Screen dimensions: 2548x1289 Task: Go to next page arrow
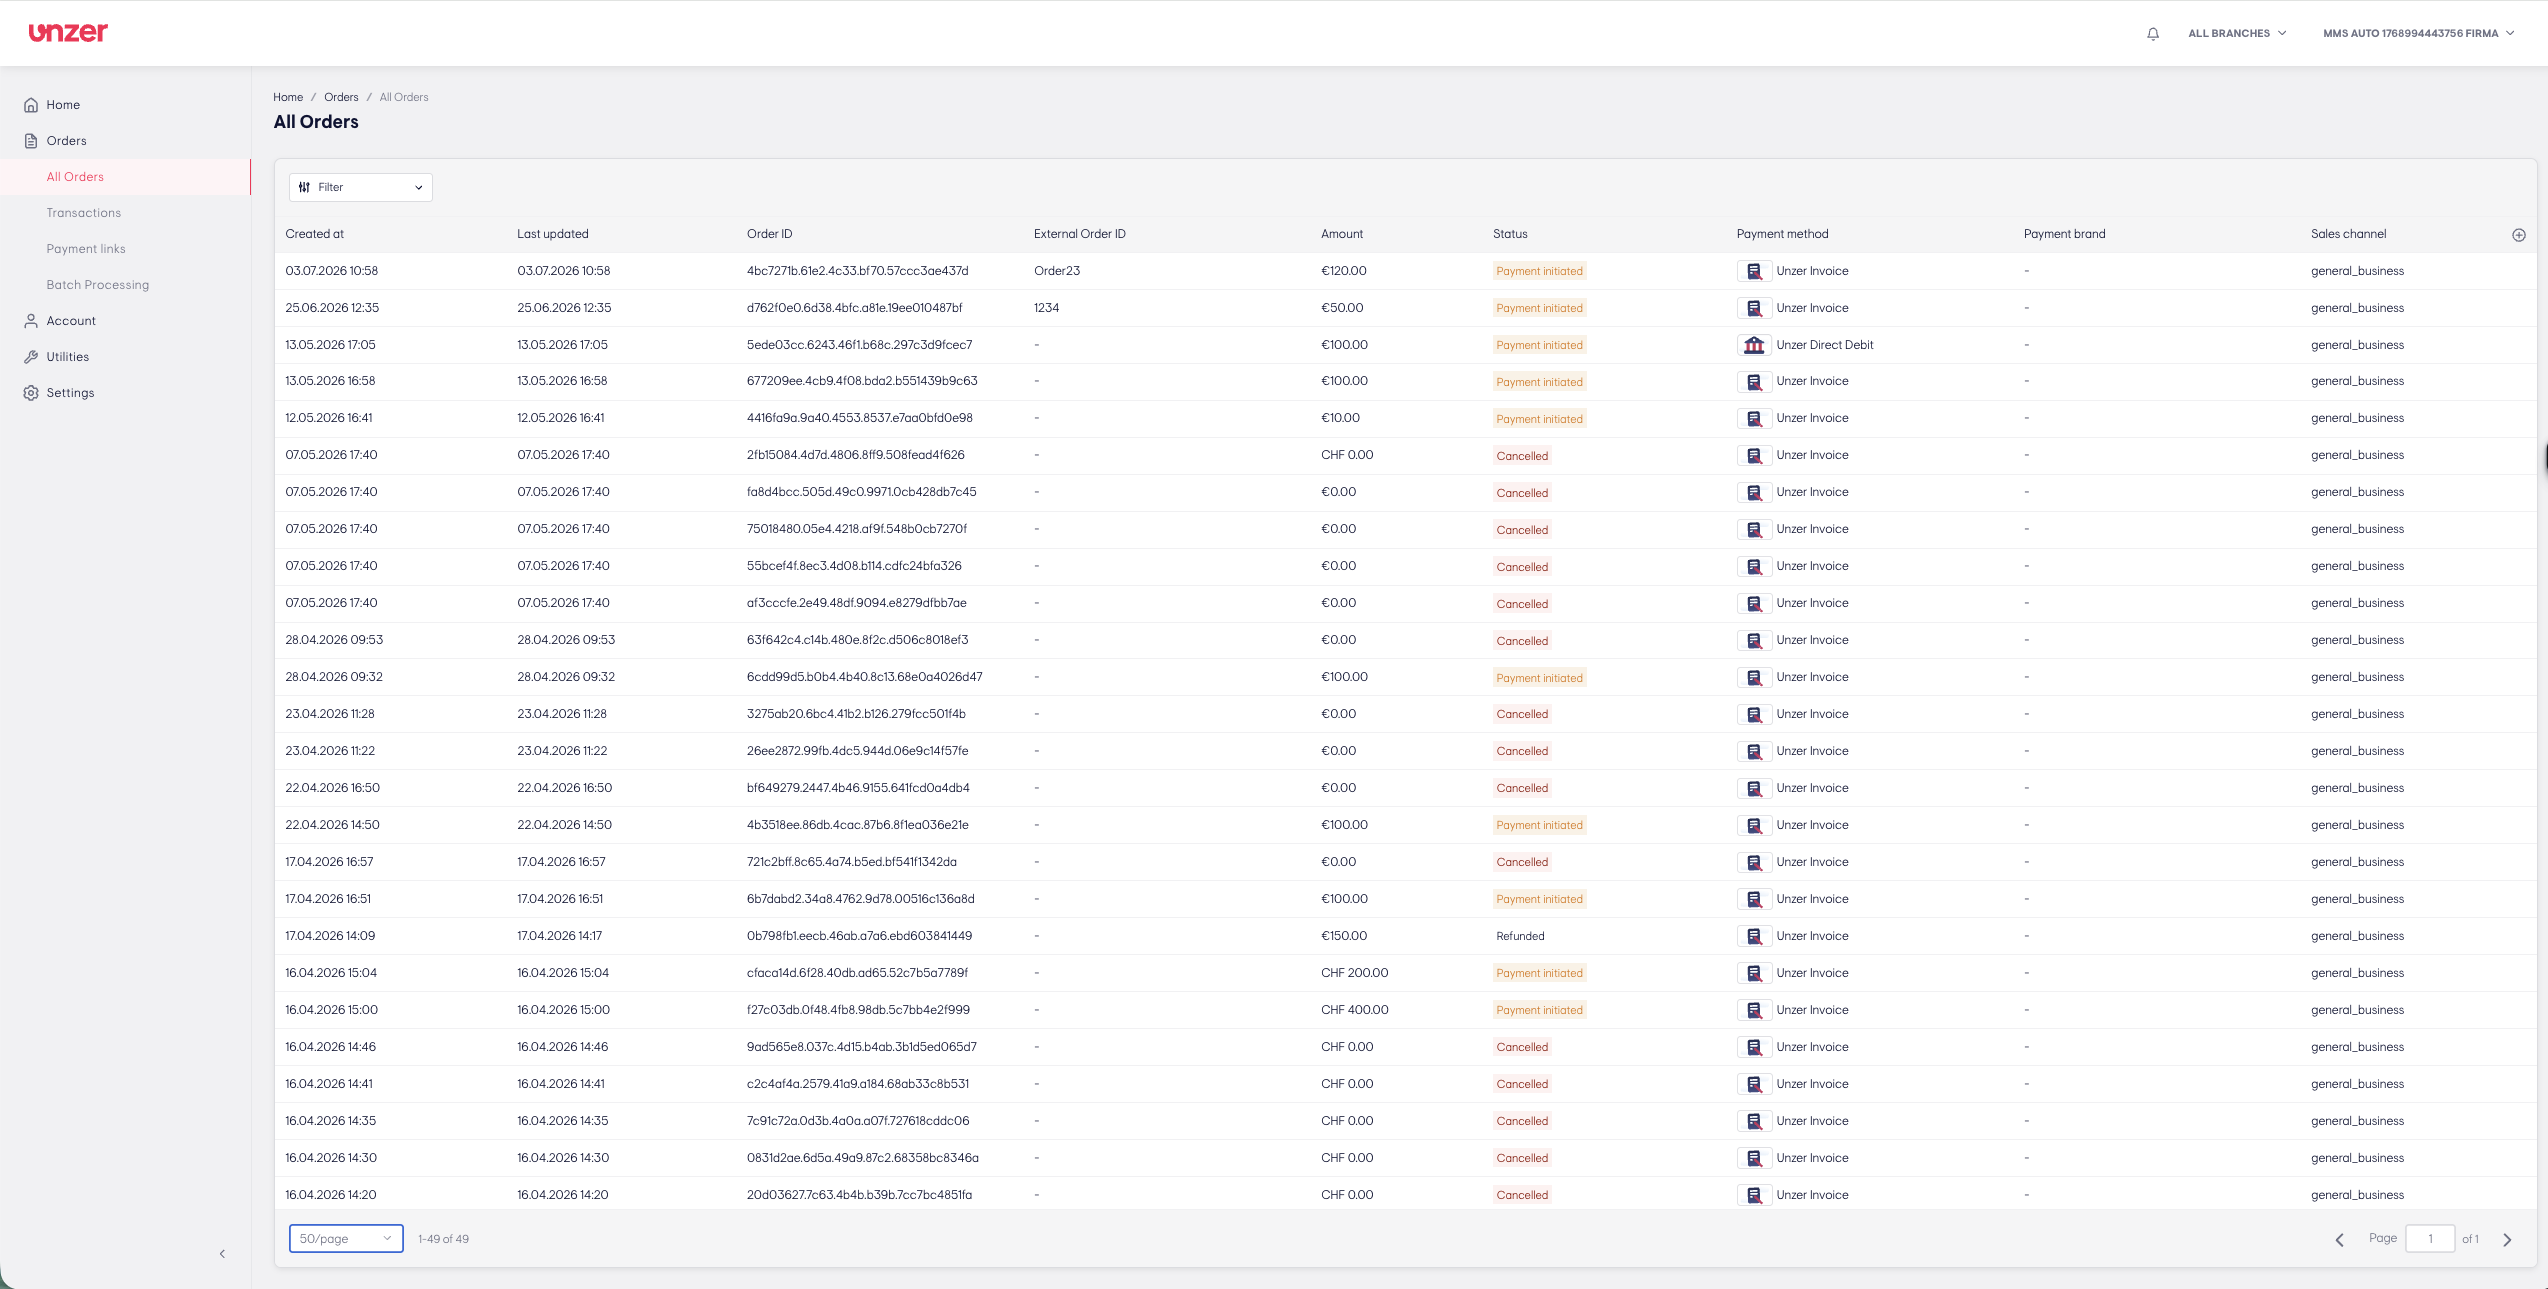click(2507, 1240)
